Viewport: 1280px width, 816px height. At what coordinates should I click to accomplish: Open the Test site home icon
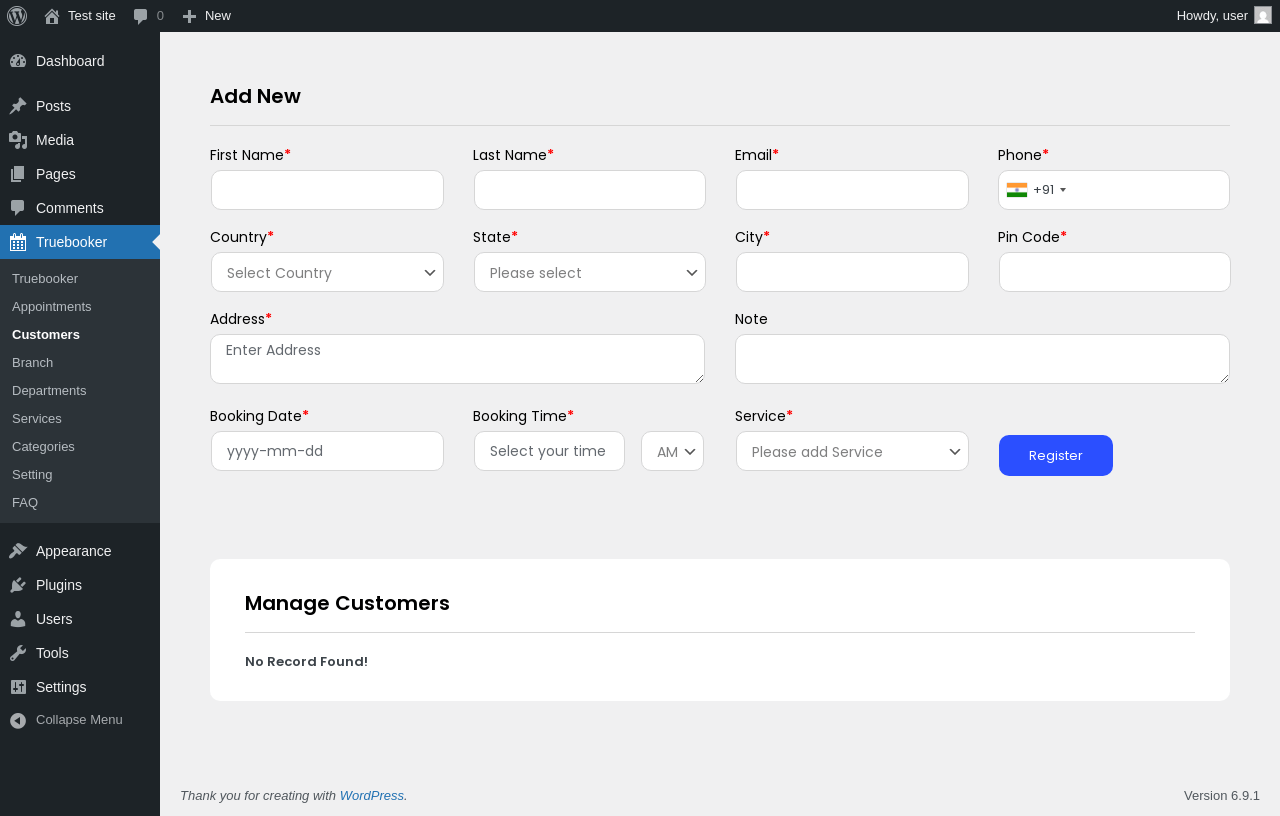(52, 16)
